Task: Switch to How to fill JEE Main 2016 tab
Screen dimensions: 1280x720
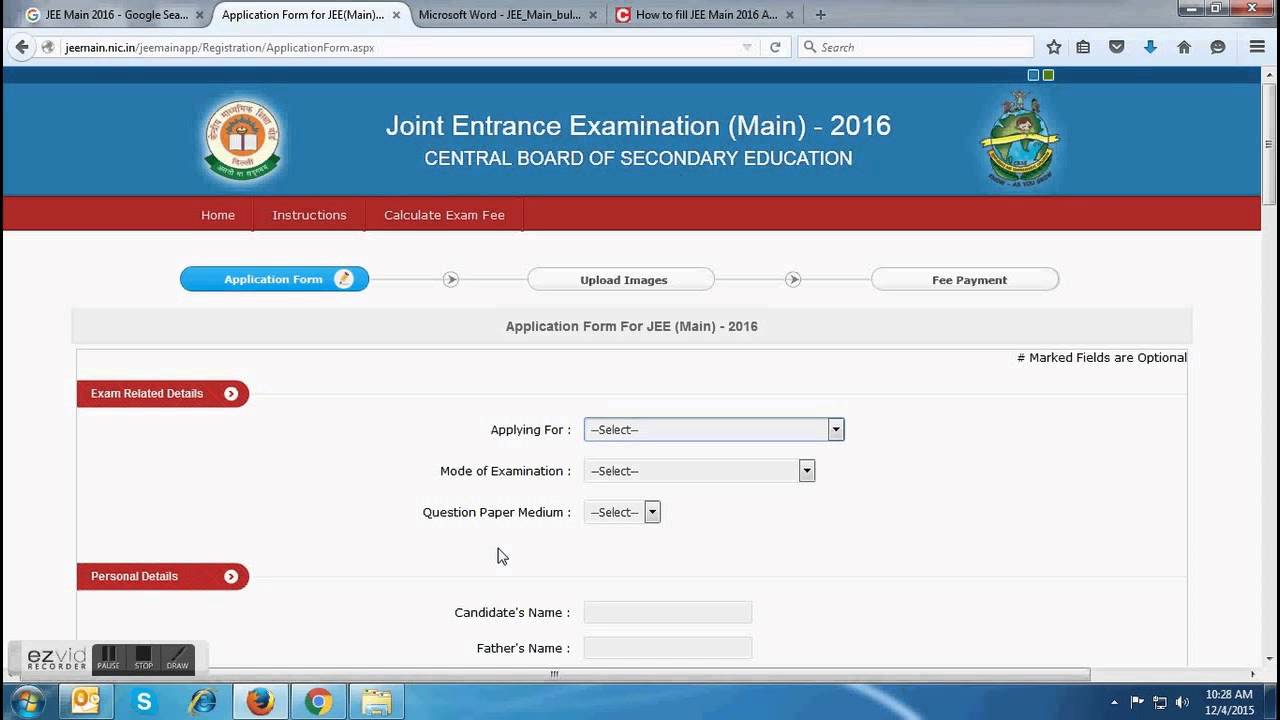Action: click(x=703, y=15)
